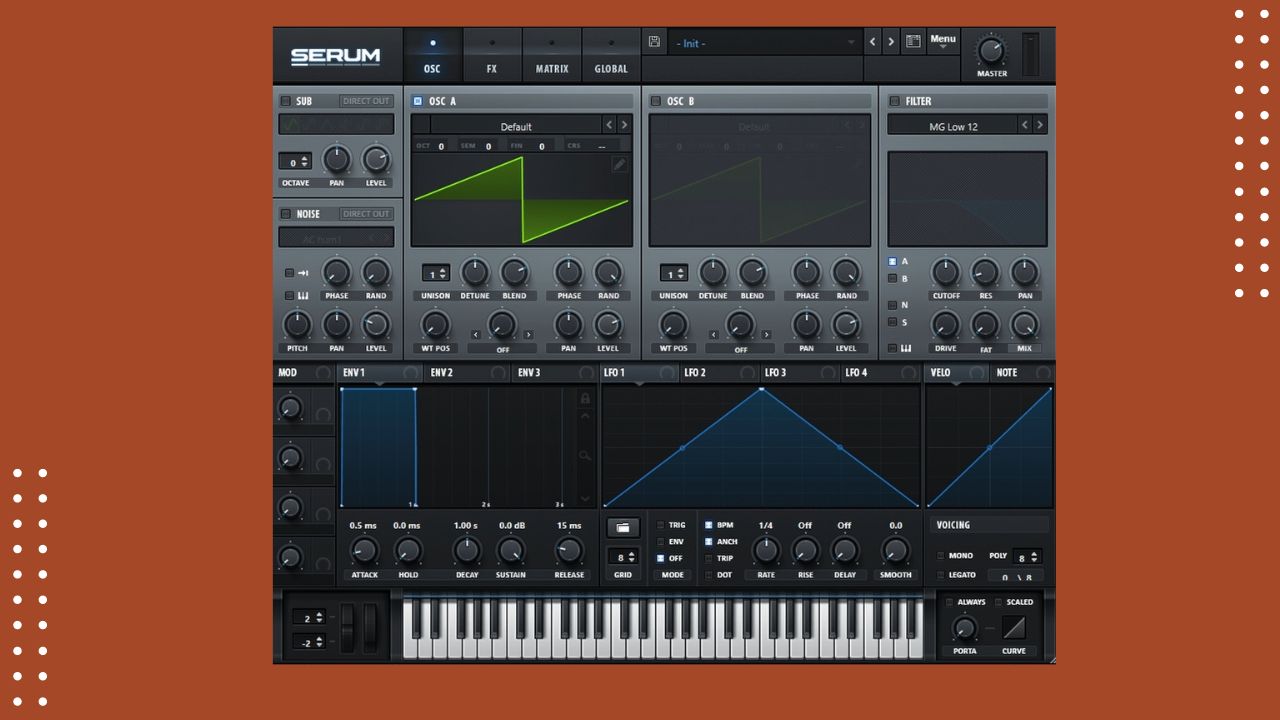The width and height of the screenshot is (1280, 720).
Task: Click the OSC A unison voices stepper
Action: [x=436, y=273]
